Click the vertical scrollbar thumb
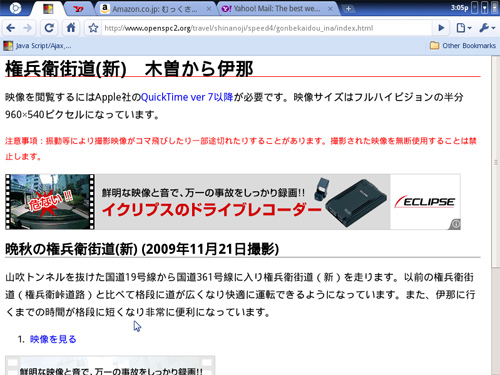The height and width of the screenshot is (375, 500). tap(496, 162)
